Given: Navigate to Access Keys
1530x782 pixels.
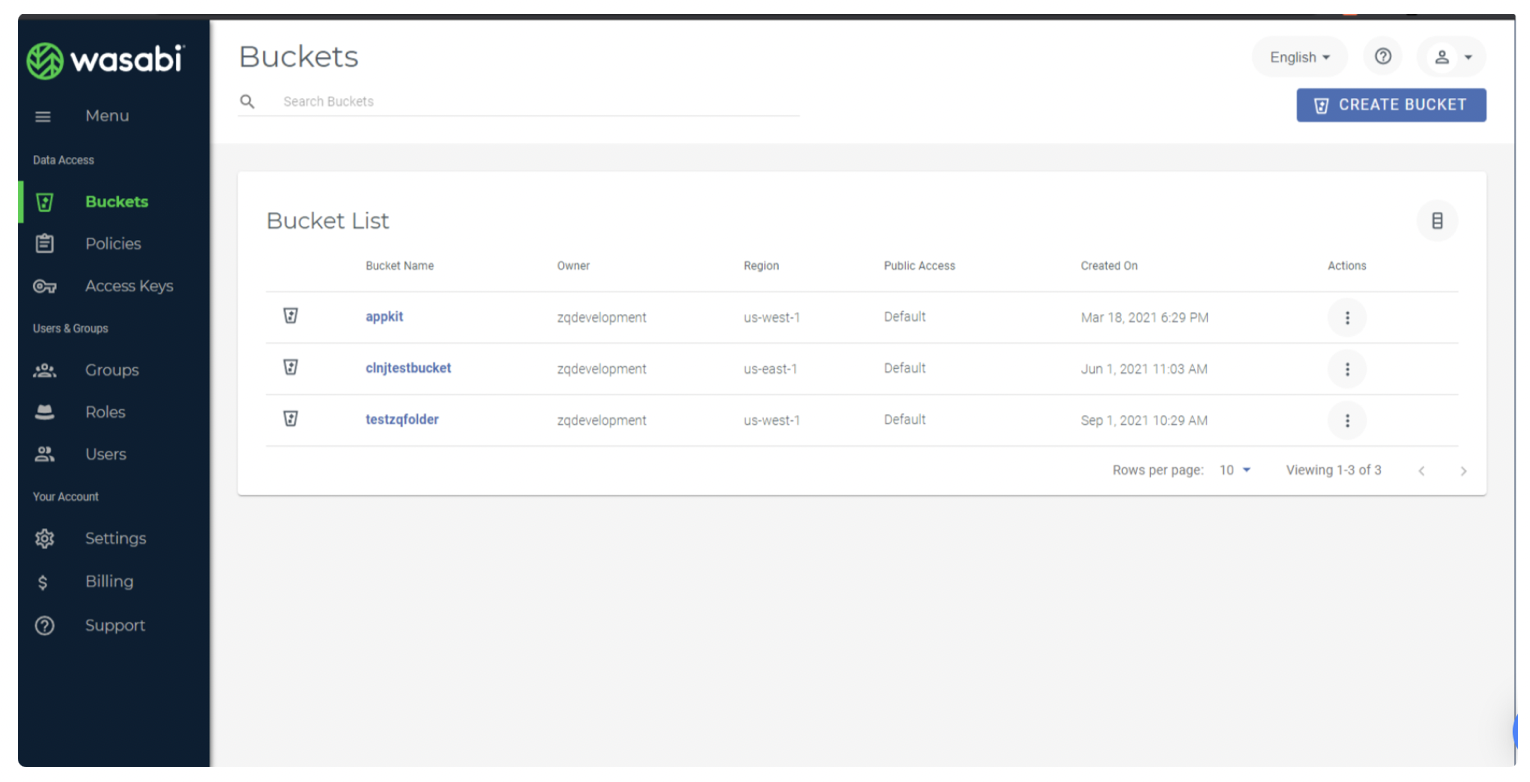Looking at the screenshot, I should [x=129, y=286].
